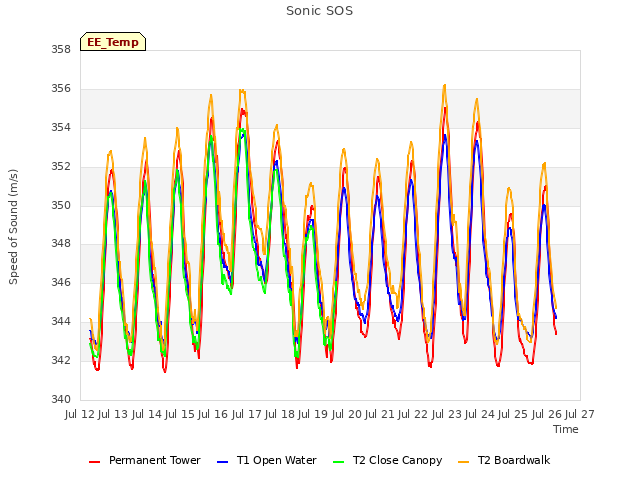The height and width of the screenshot is (480, 640).
Task: Click the Speed of Sound (m/s) axis label
Action: pos(13,227)
